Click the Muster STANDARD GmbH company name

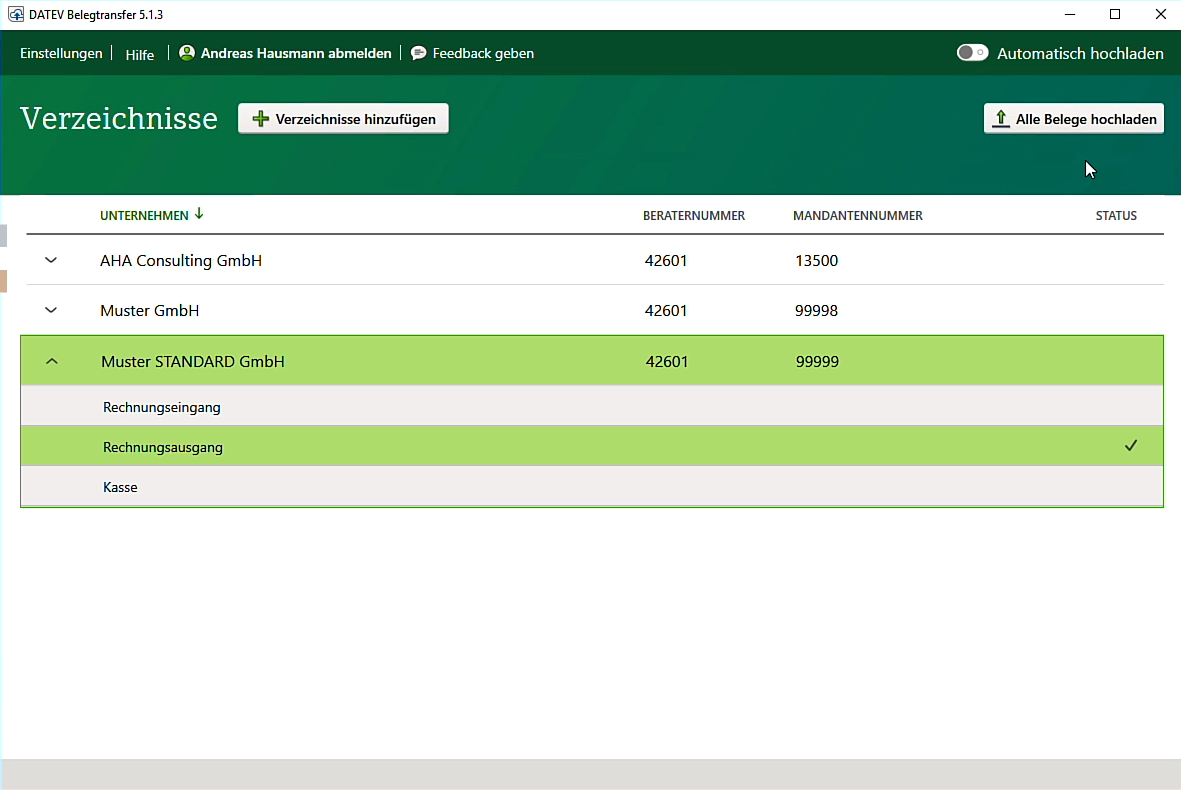point(193,361)
